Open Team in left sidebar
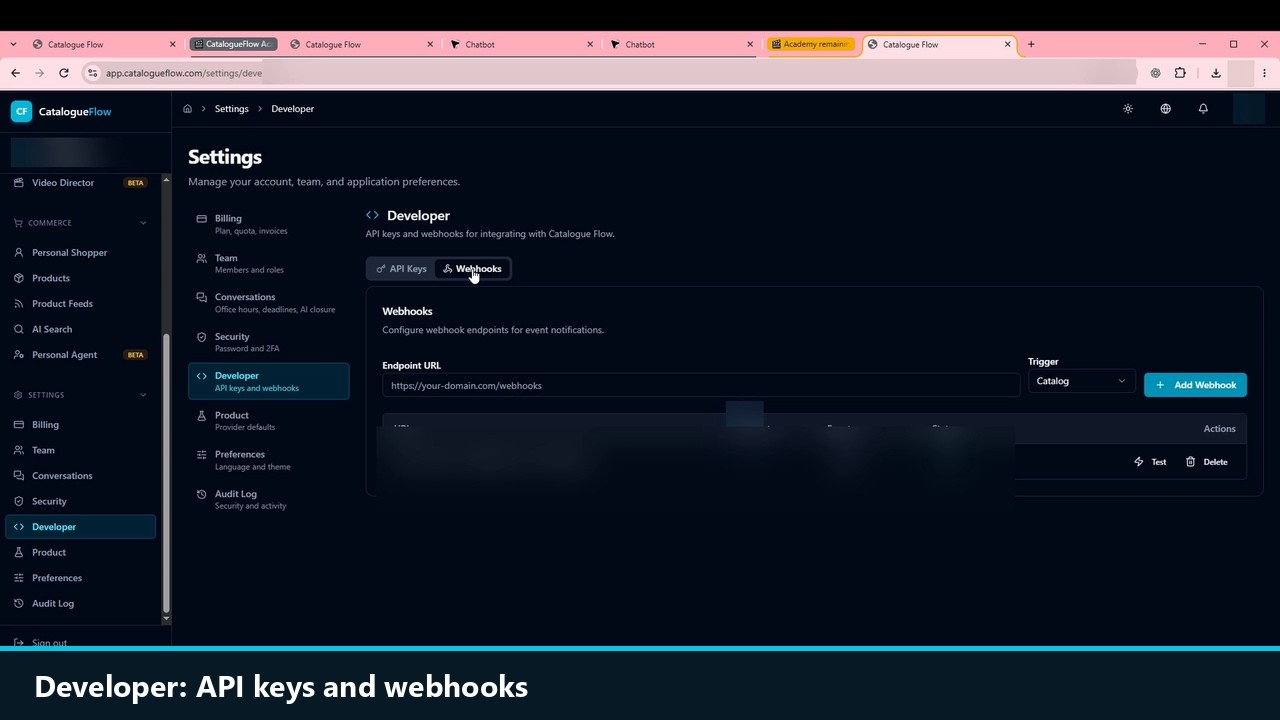 80,451
